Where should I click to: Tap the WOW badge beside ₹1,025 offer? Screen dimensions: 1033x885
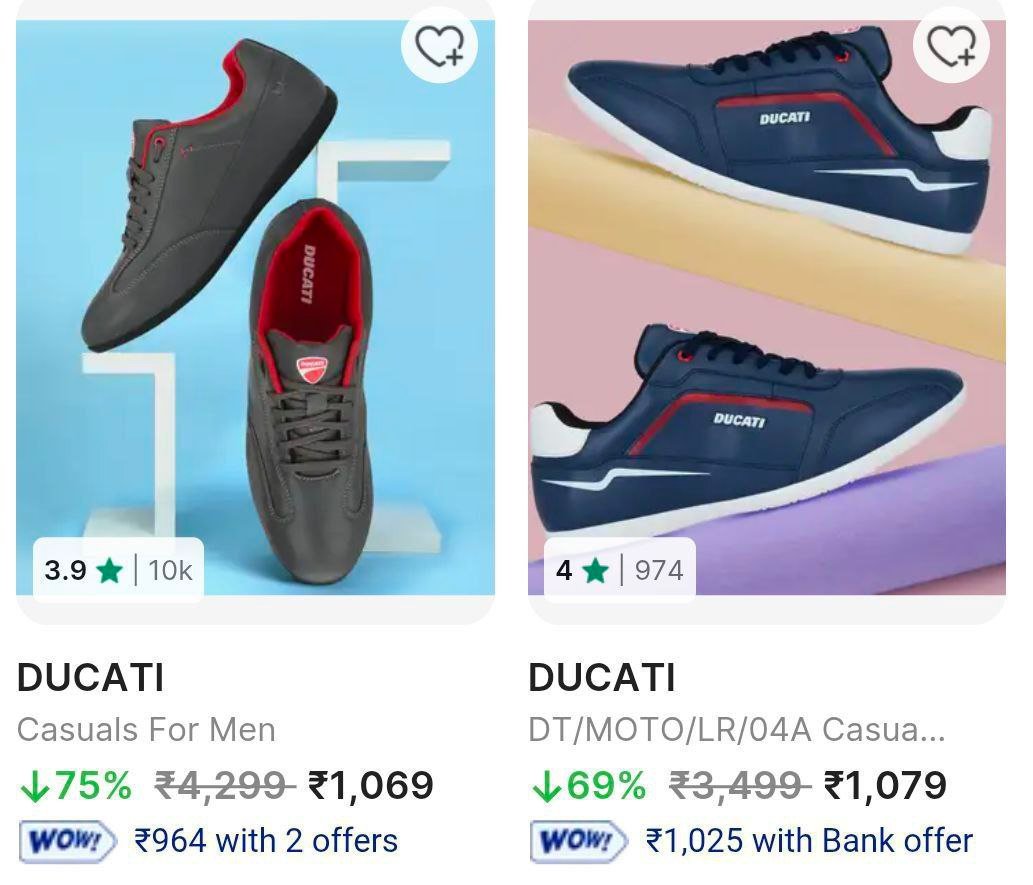[578, 841]
